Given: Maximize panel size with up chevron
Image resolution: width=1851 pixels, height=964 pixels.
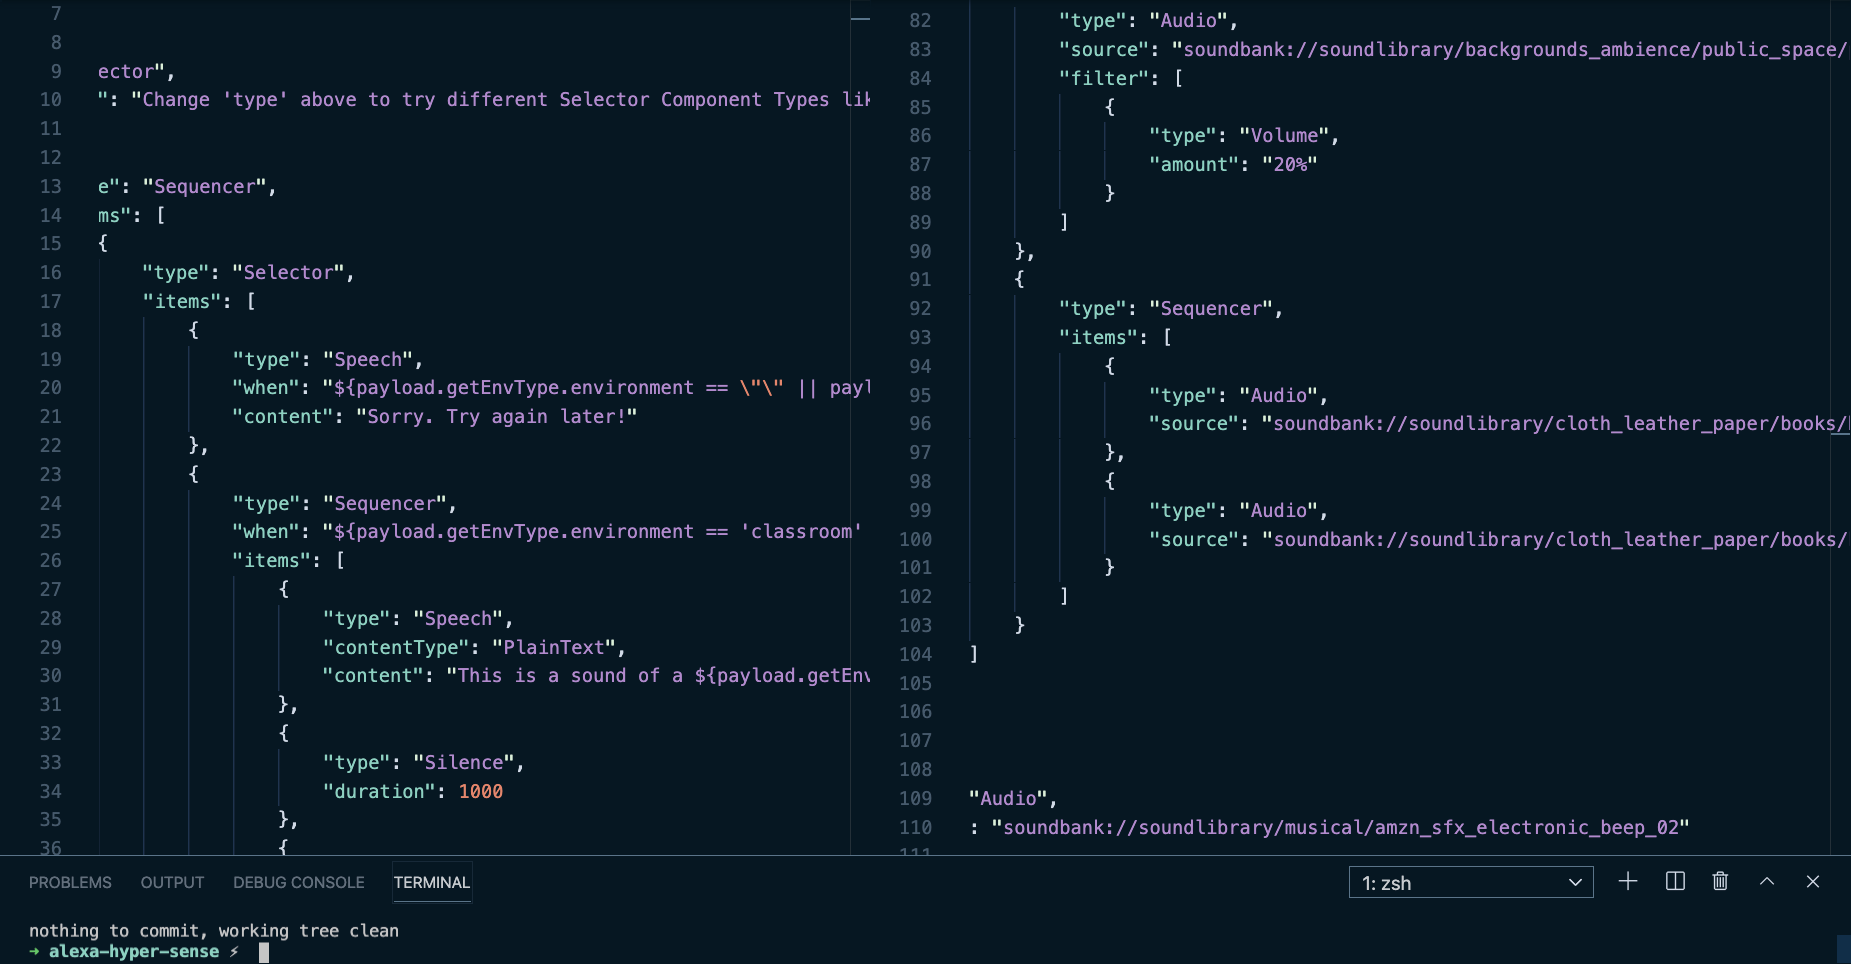Looking at the screenshot, I should (x=1767, y=881).
